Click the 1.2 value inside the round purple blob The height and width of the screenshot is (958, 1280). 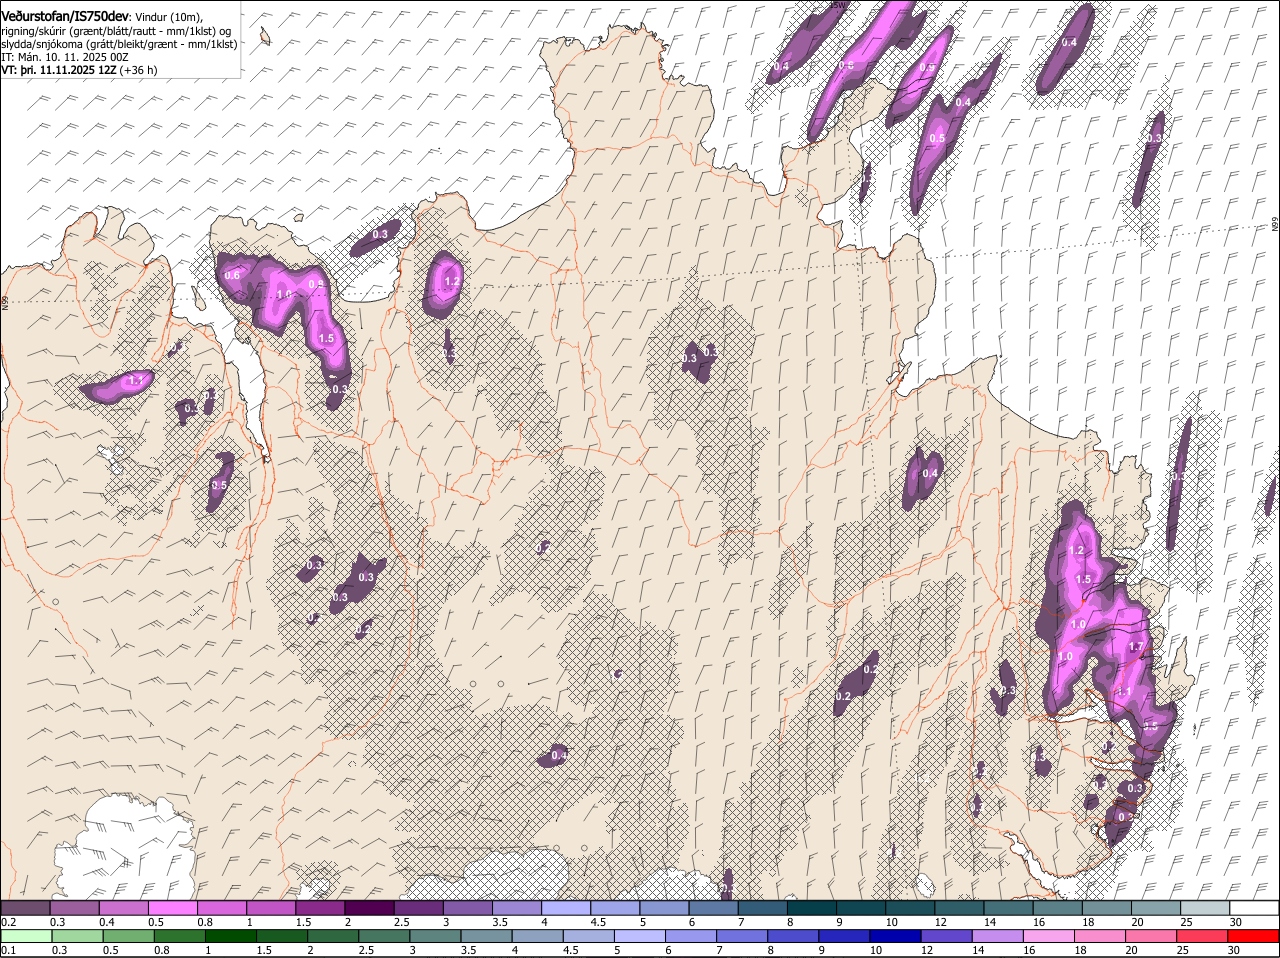[452, 282]
